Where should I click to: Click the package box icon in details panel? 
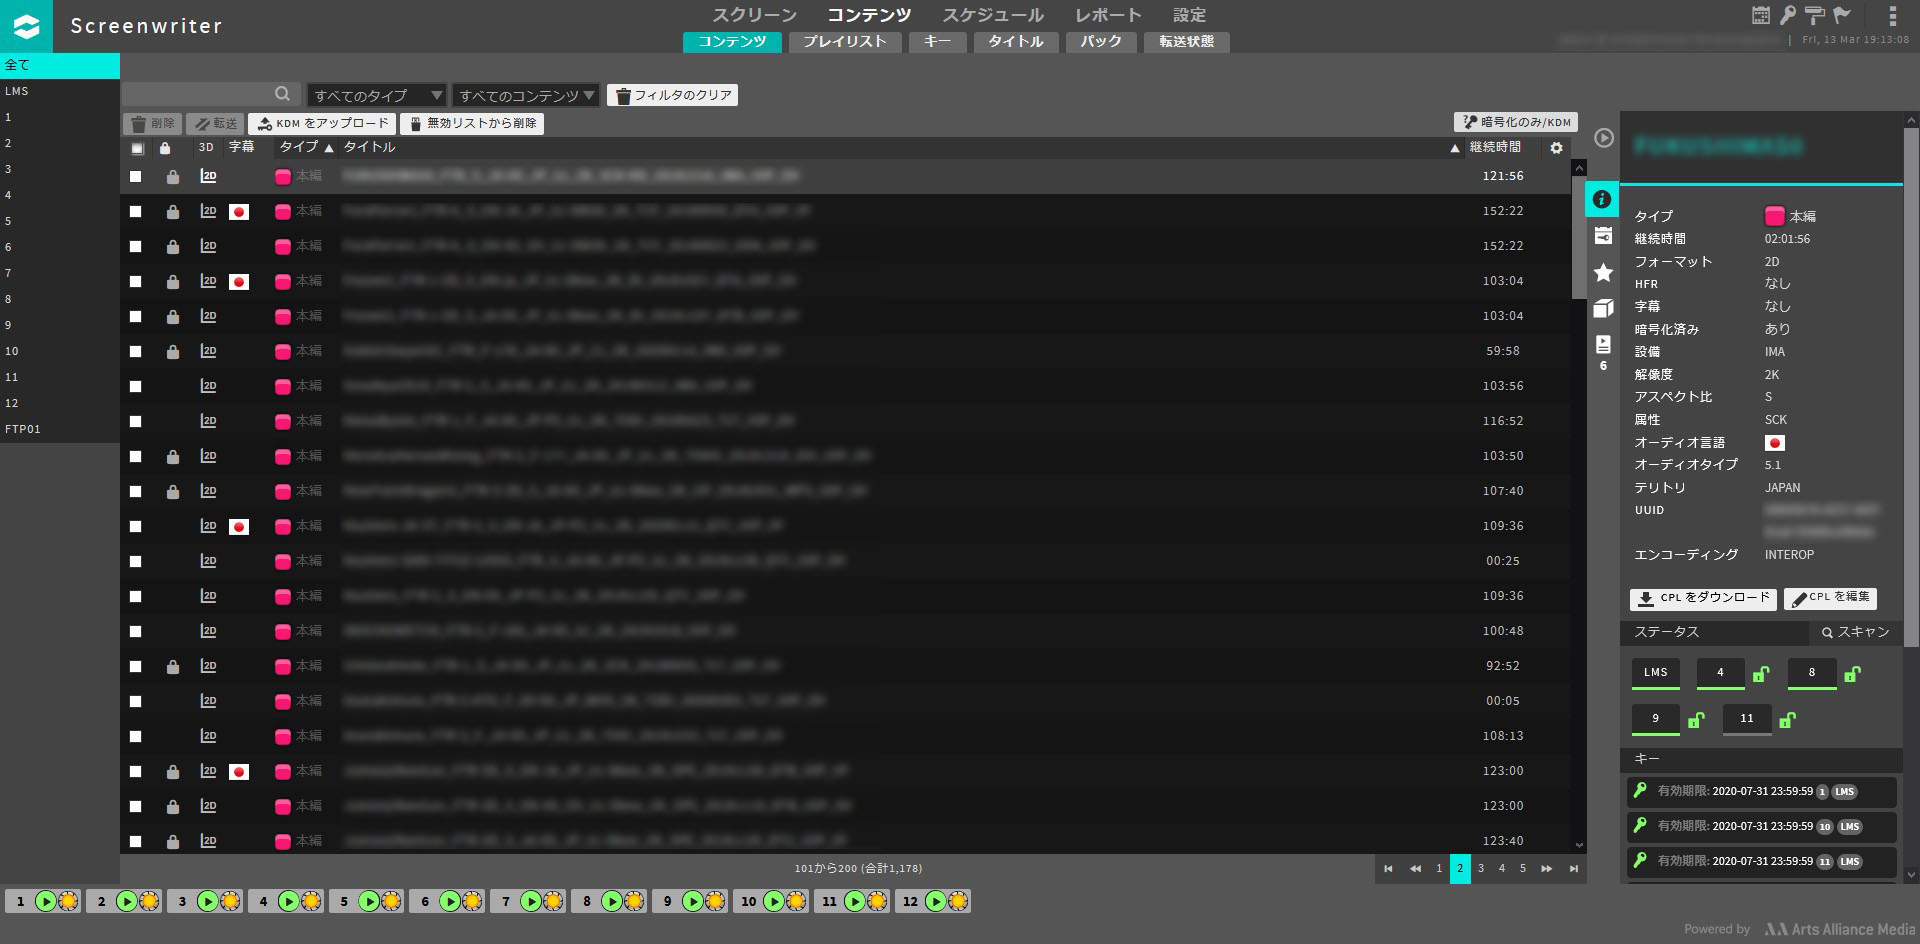click(x=1603, y=308)
